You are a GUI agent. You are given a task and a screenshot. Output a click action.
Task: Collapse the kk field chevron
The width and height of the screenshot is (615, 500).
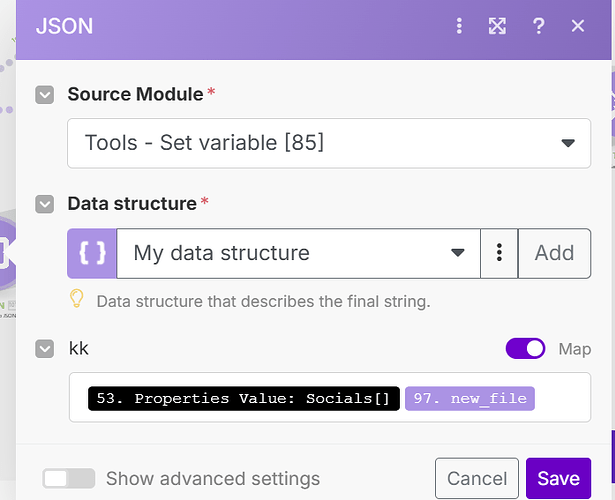(x=45, y=349)
